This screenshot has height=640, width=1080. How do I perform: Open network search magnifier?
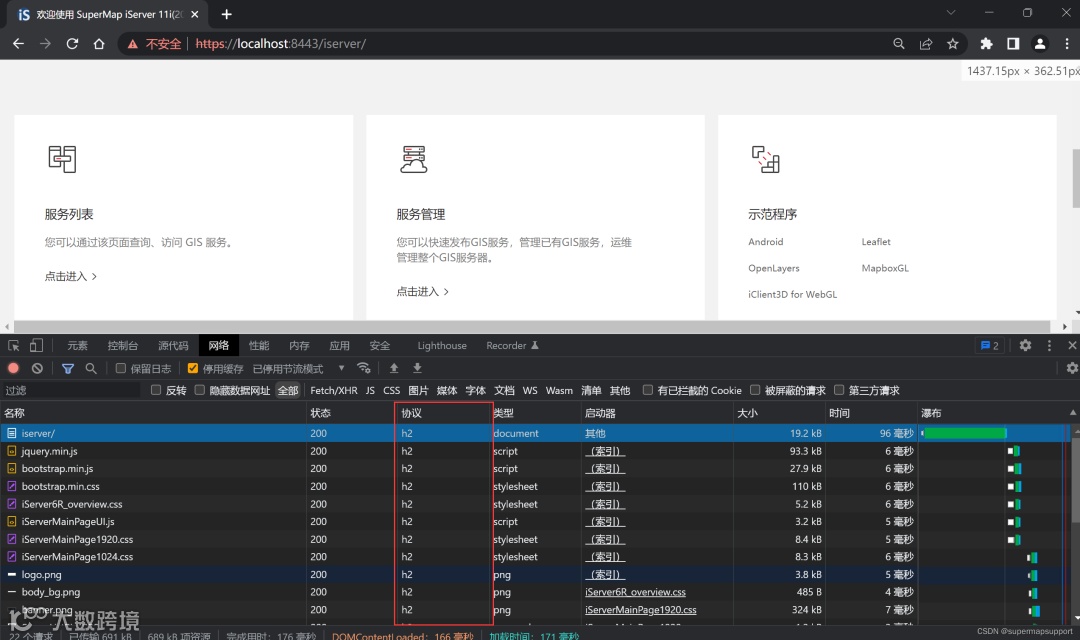point(91,369)
